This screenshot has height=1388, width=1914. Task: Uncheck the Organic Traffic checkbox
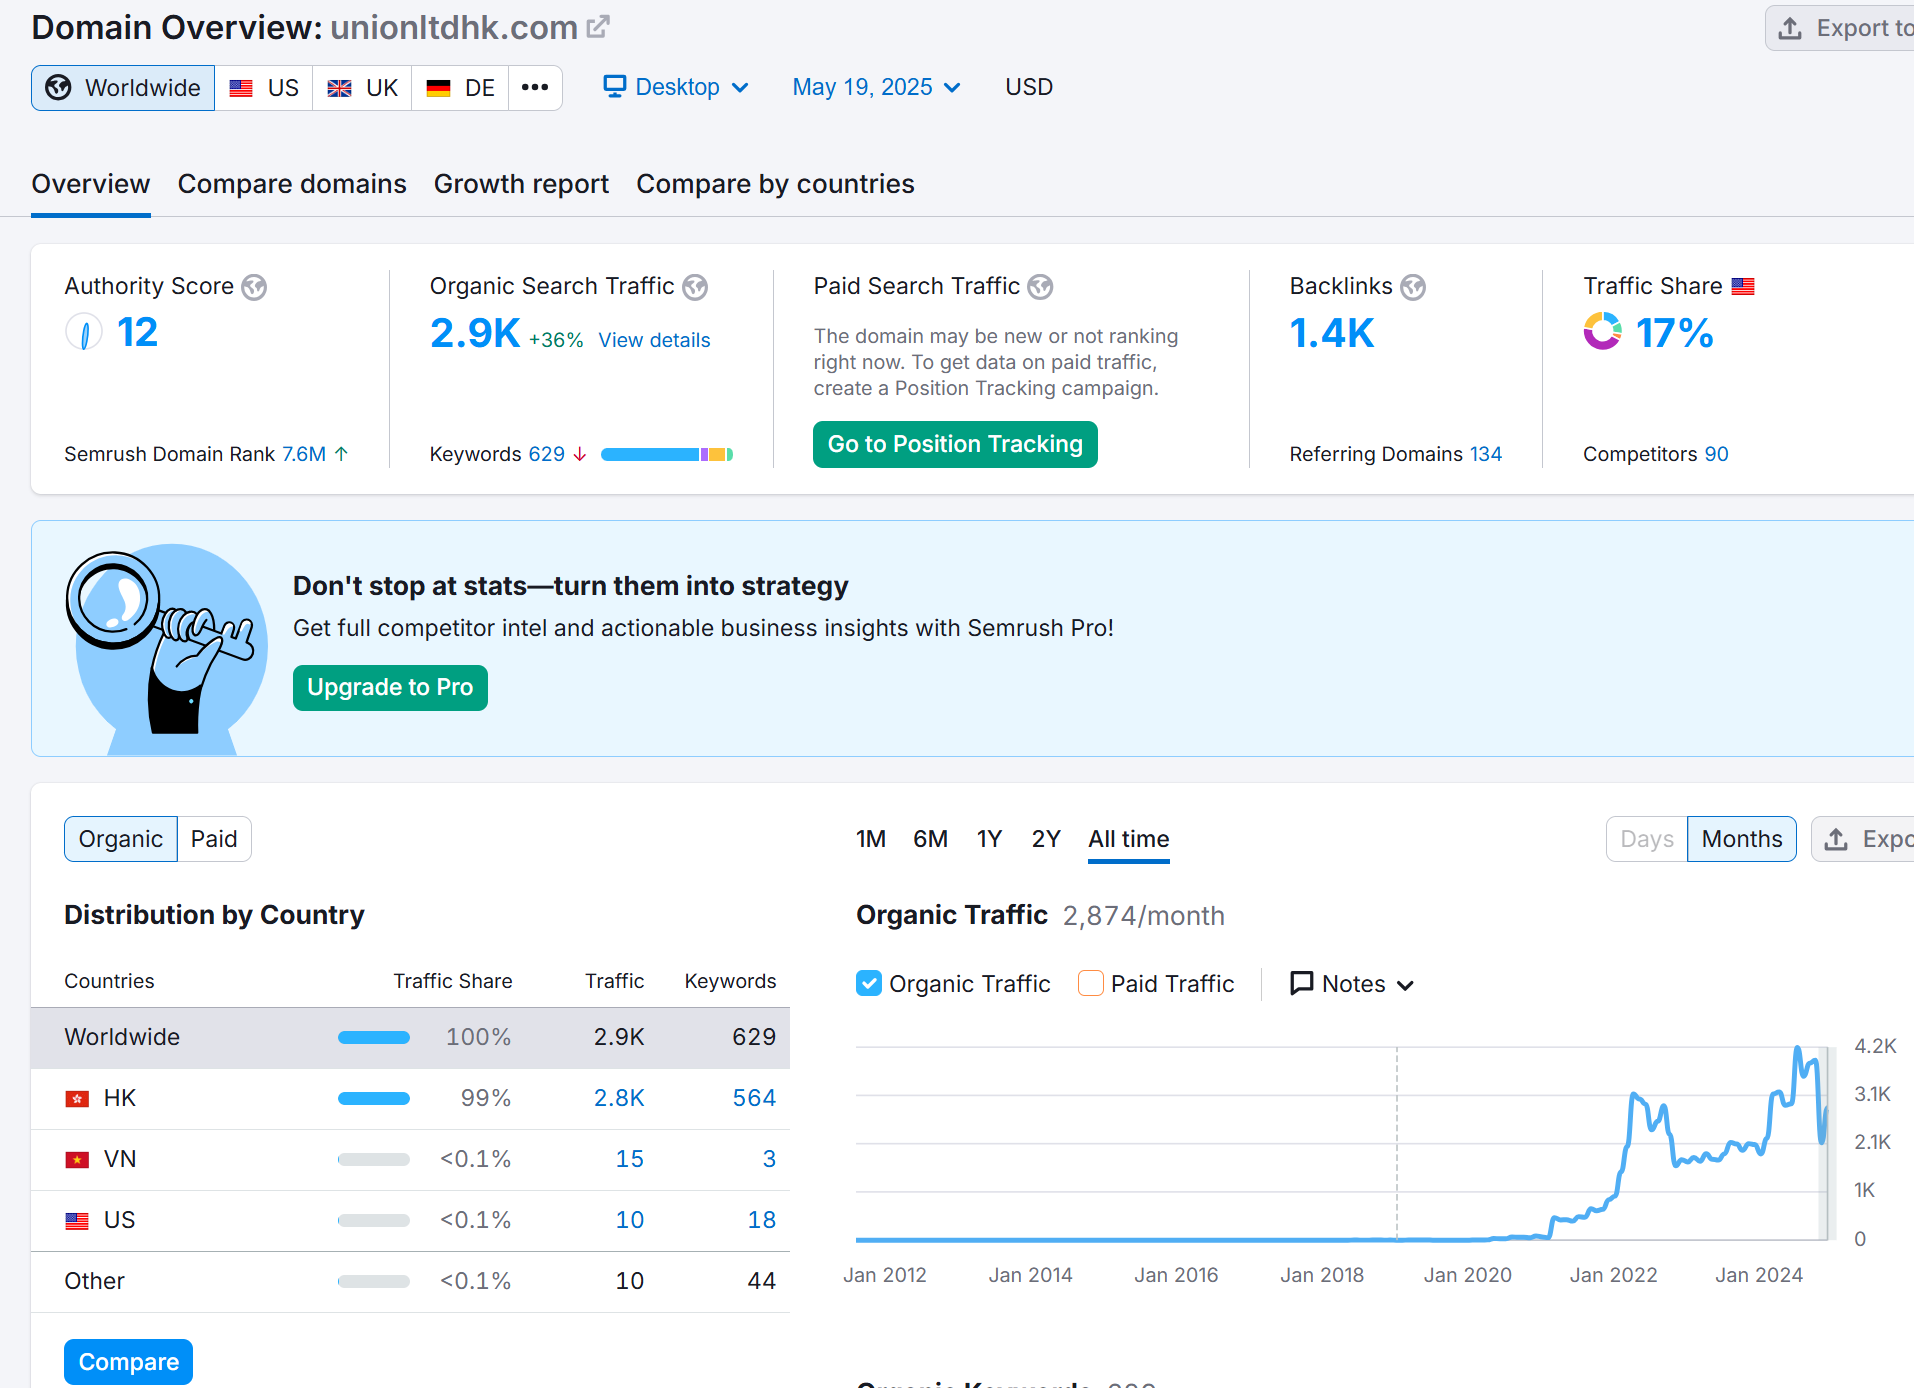869,983
